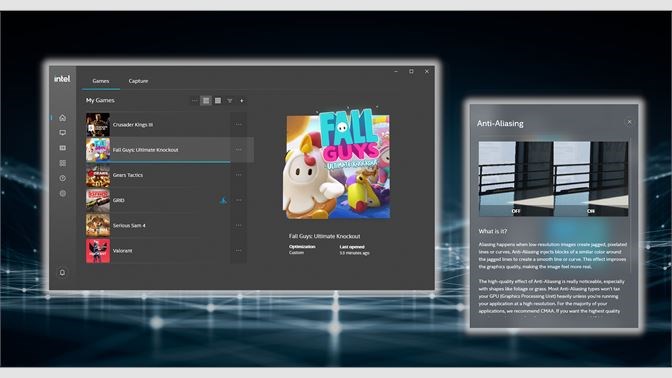Screen dimensions: 672x378
Task: Click the Anti-Aliasing OFF/ON comparison image
Action: tap(553, 179)
